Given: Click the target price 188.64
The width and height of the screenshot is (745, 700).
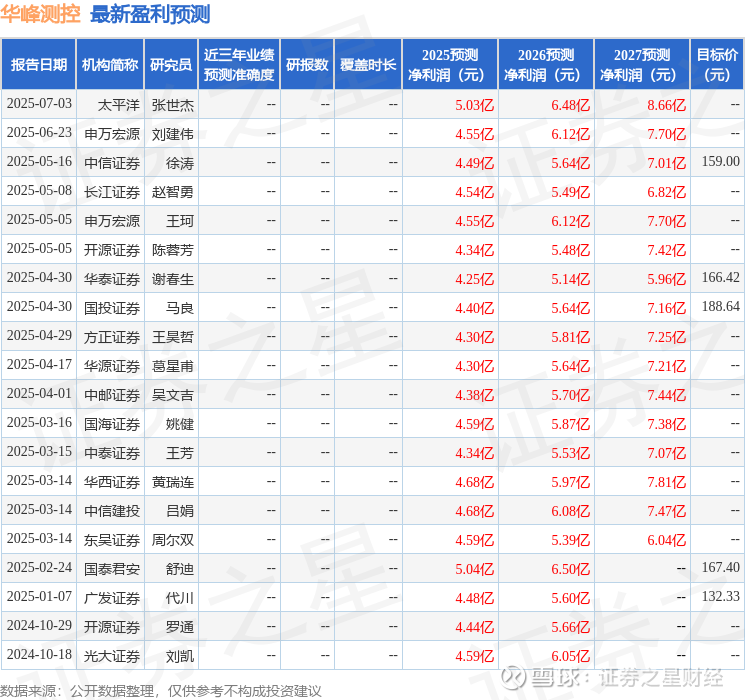Looking at the screenshot, I should [x=720, y=307].
